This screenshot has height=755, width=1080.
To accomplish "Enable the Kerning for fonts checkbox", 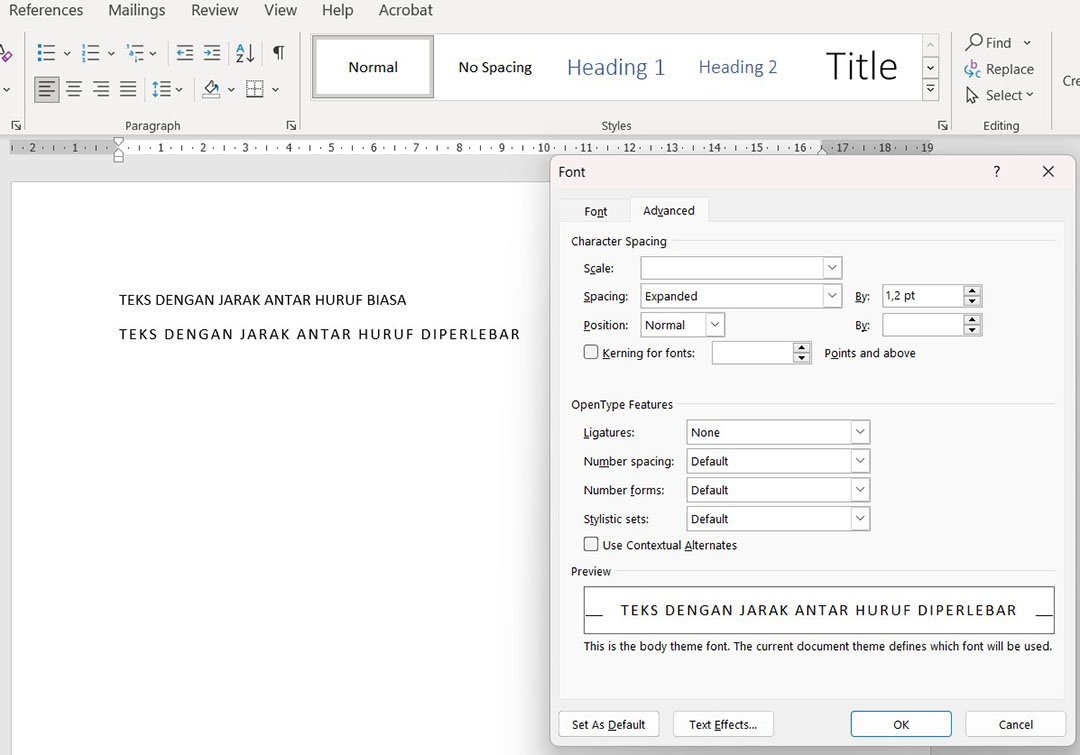I will (591, 352).
